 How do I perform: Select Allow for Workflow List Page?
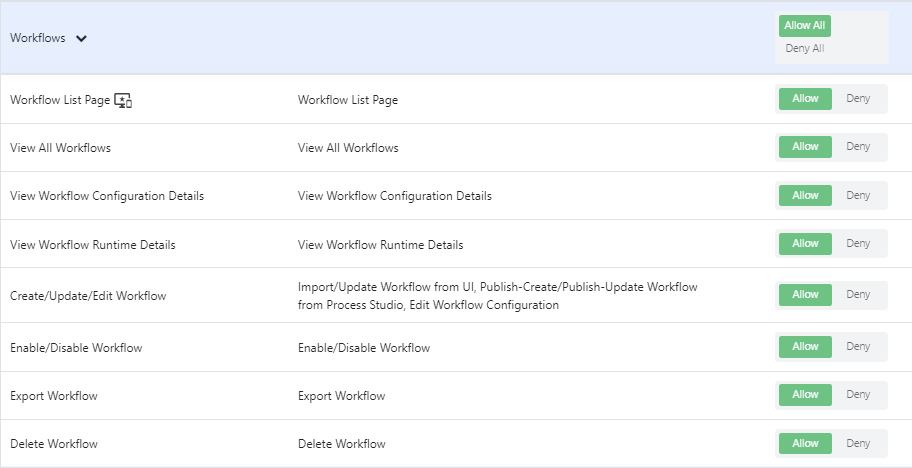[805, 98]
